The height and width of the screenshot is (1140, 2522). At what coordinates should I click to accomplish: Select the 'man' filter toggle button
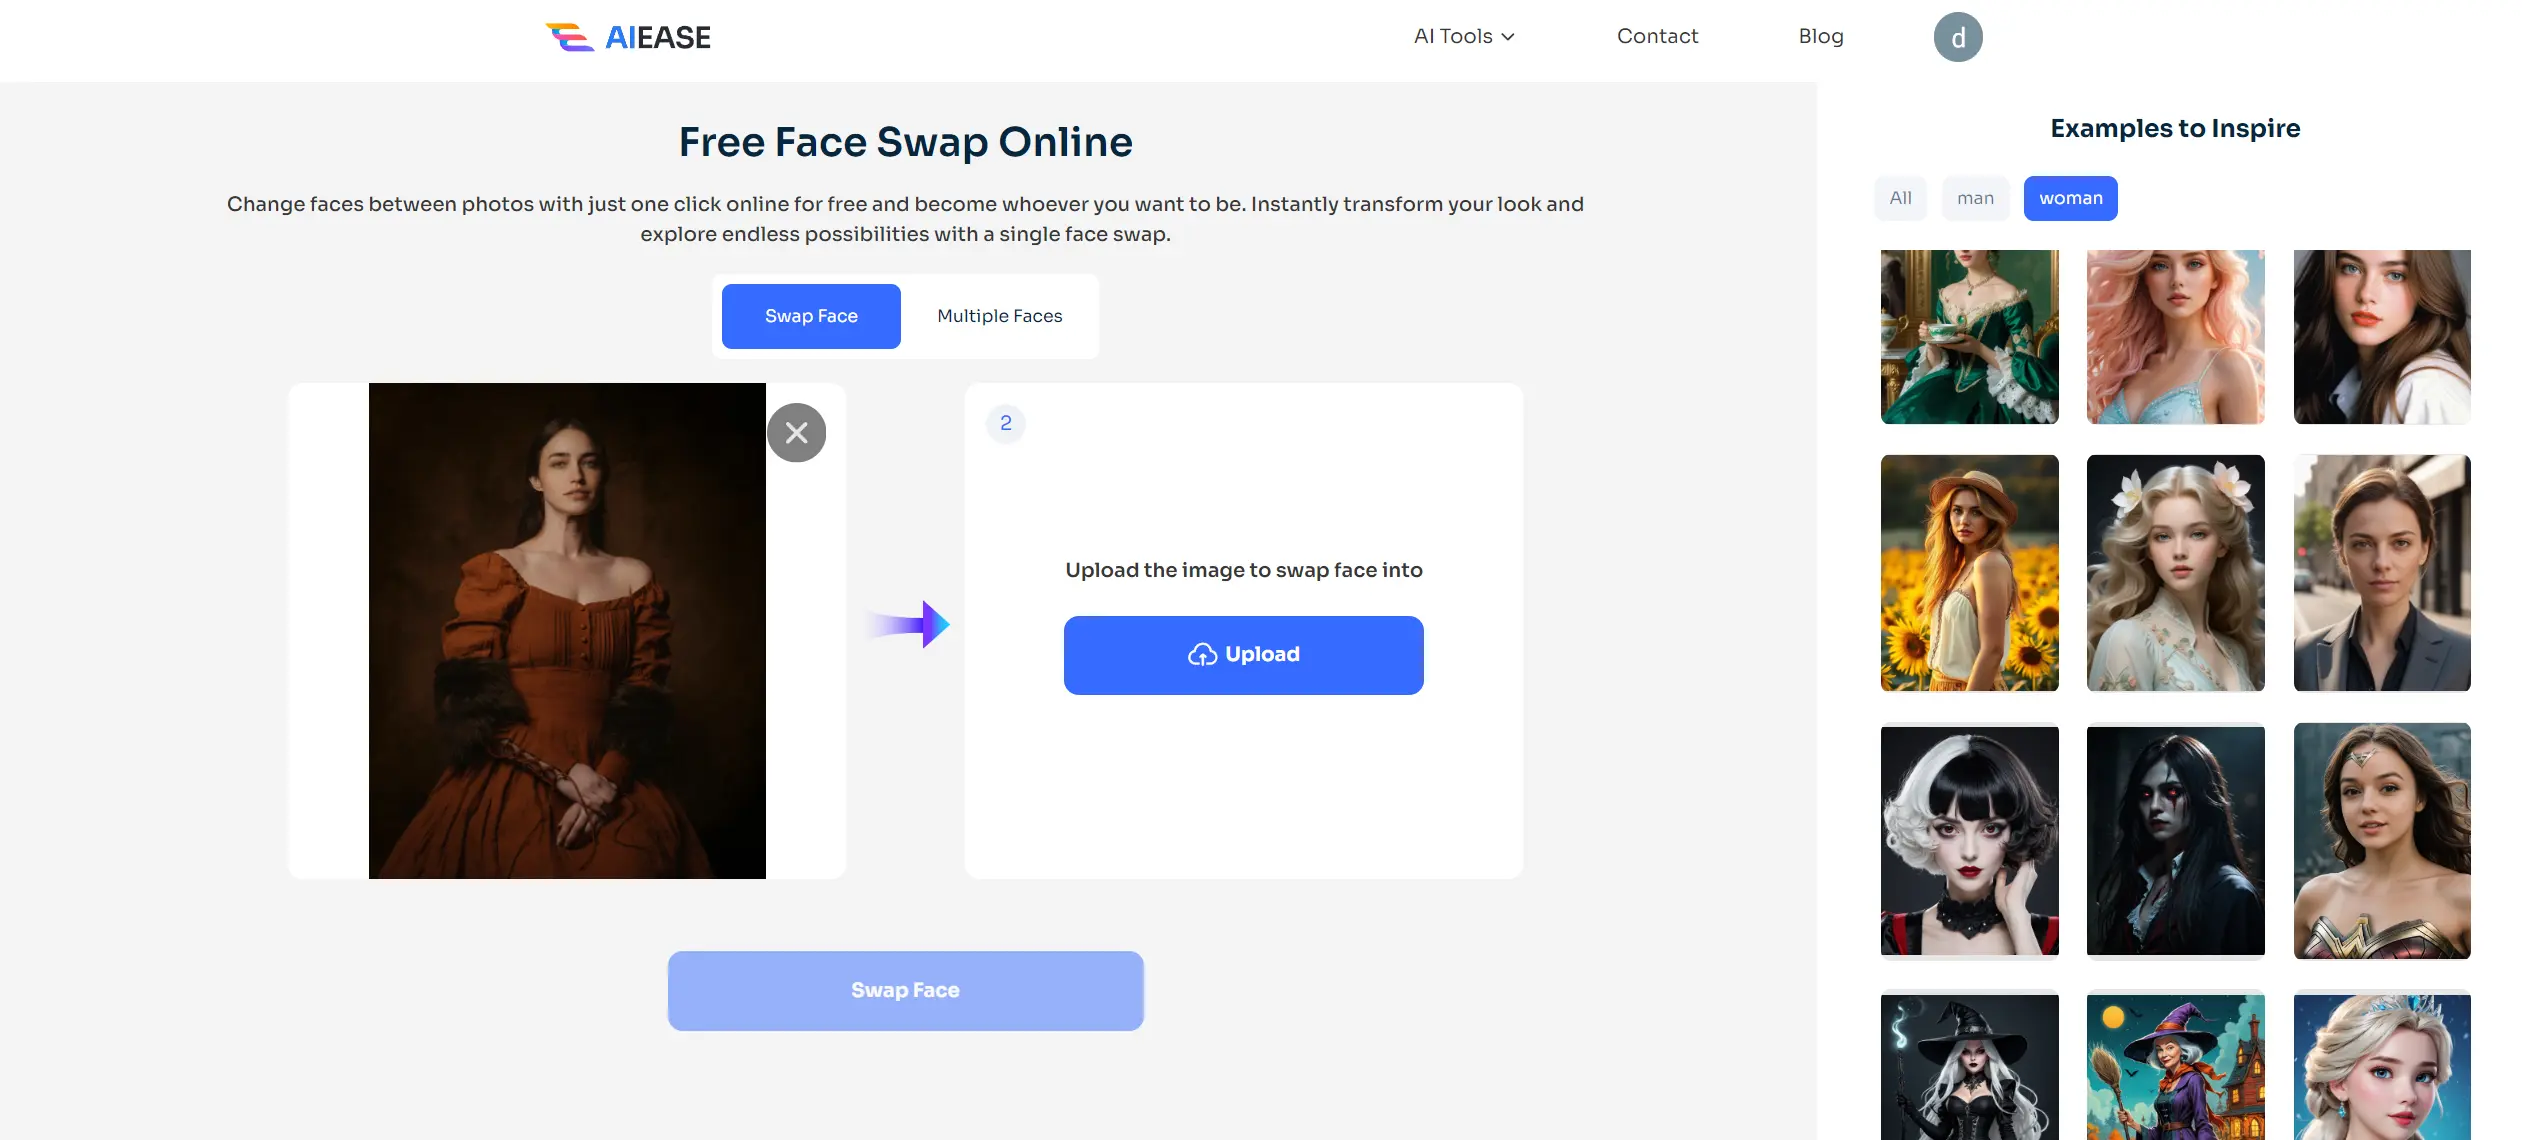coord(1975,196)
